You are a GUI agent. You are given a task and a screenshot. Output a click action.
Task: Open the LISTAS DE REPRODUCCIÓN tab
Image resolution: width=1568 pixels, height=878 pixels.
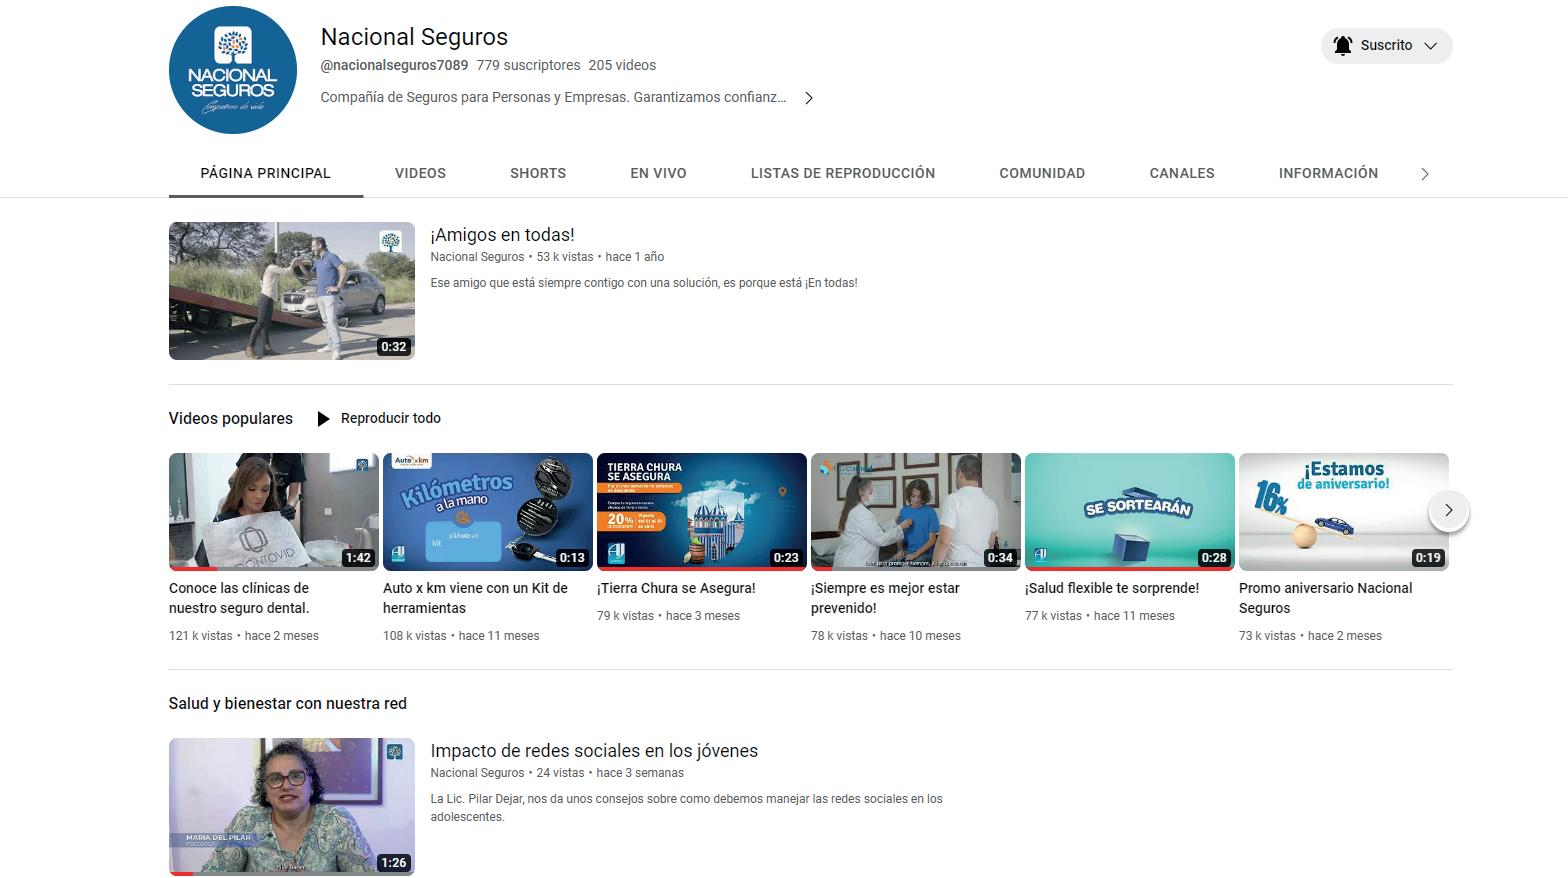tap(843, 173)
